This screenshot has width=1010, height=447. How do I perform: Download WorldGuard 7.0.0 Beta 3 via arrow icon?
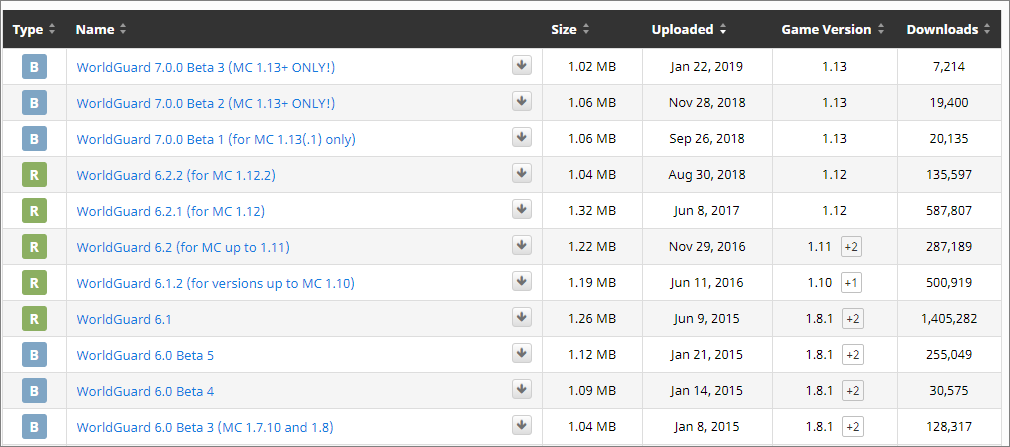[x=522, y=66]
